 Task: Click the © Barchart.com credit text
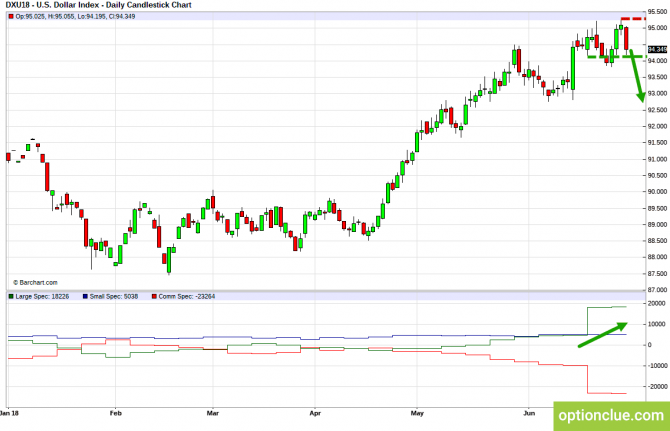(35, 283)
